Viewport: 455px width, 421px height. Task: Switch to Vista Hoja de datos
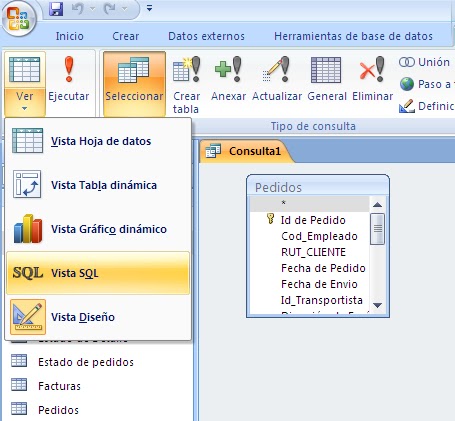point(98,141)
